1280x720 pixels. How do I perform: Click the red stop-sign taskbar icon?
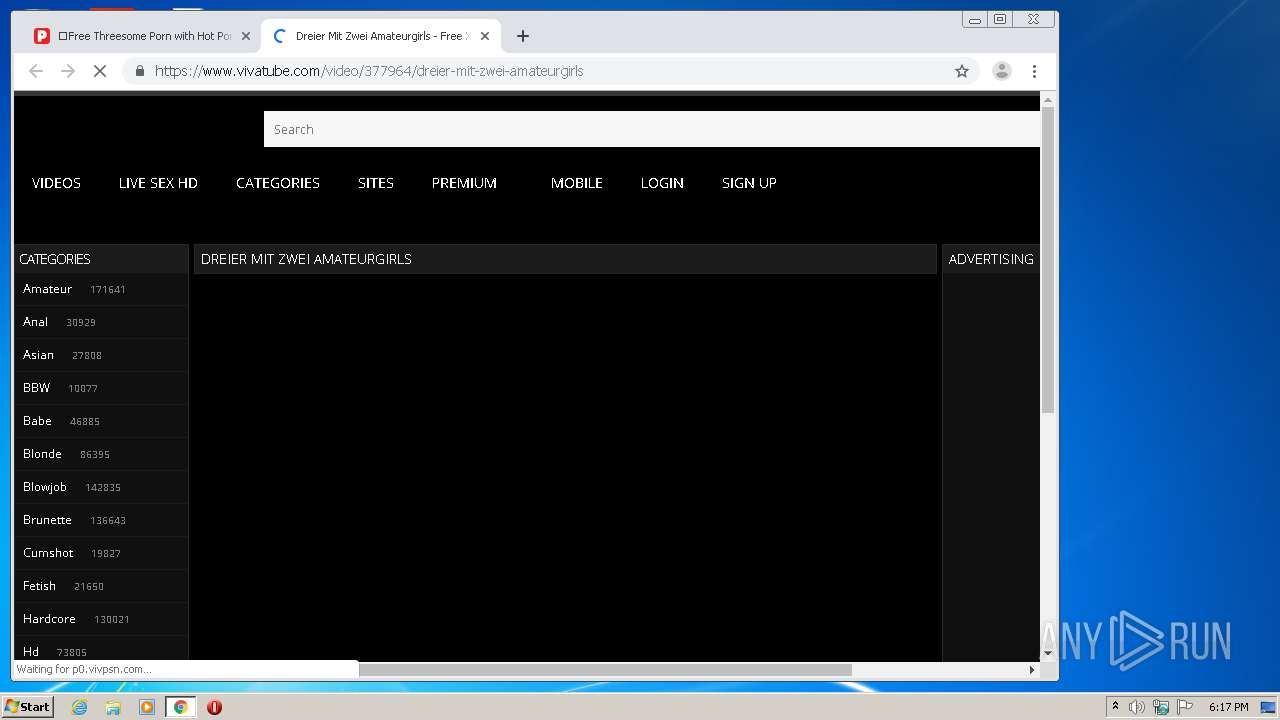tap(214, 707)
